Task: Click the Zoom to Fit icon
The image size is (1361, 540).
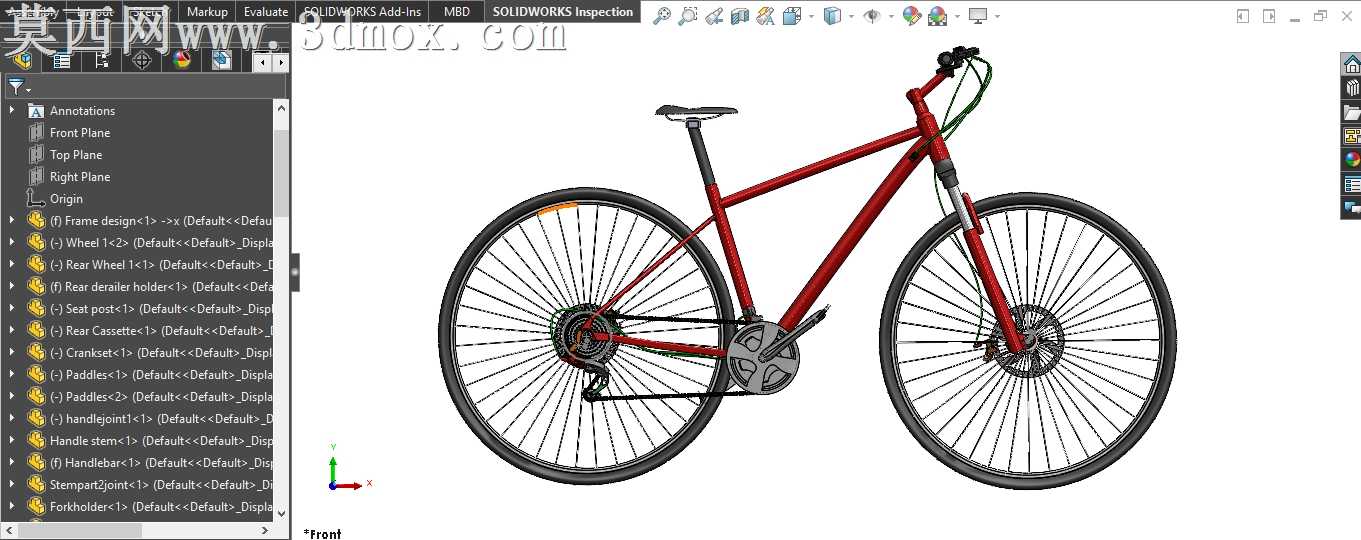Action: [661, 16]
